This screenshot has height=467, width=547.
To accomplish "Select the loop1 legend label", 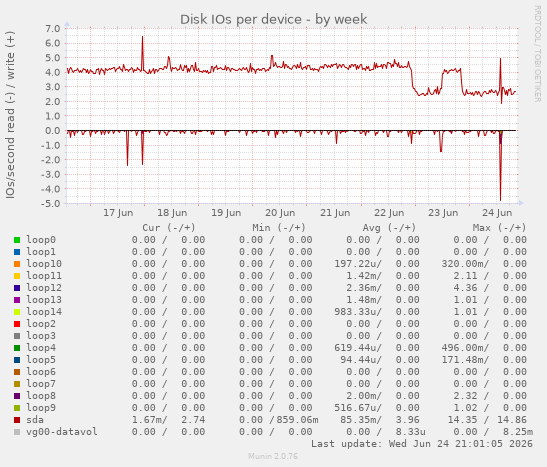I will click(41, 252).
